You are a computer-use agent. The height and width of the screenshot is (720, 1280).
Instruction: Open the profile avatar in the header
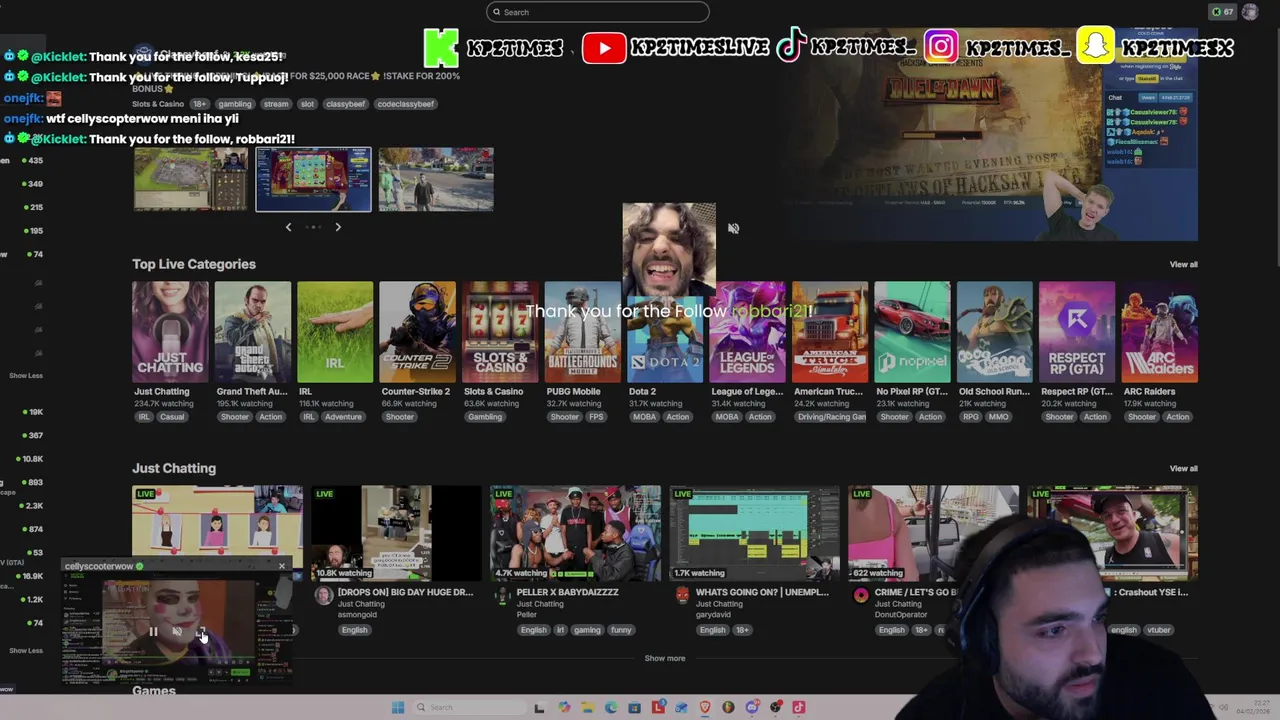1249,12
